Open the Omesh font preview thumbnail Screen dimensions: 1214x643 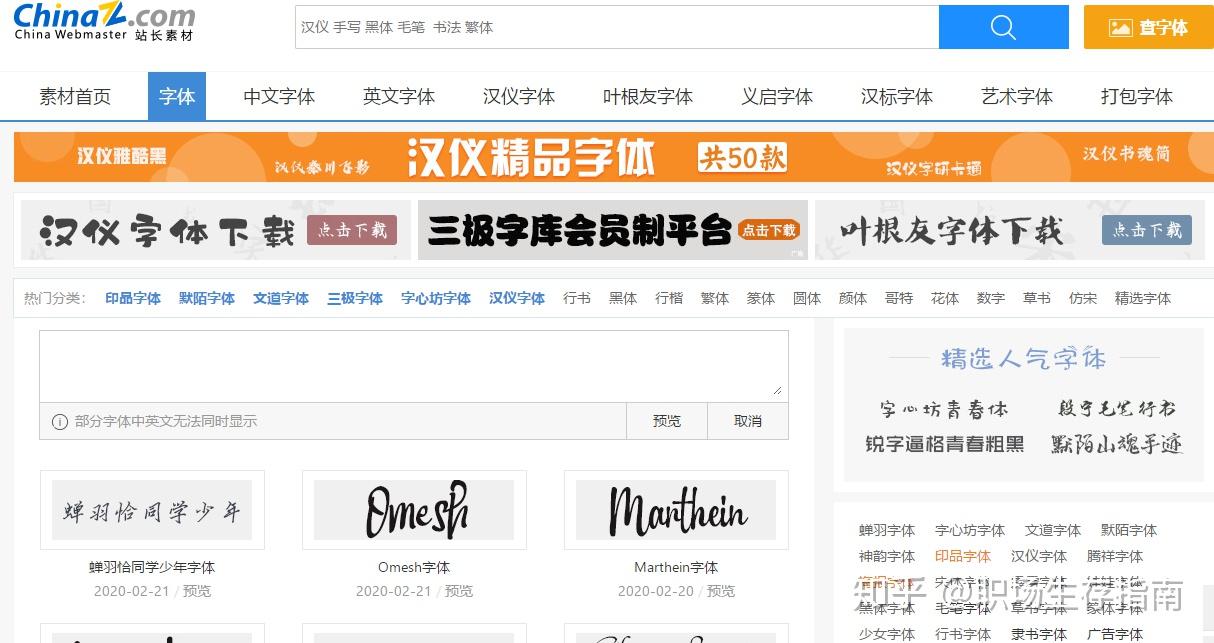click(x=414, y=510)
